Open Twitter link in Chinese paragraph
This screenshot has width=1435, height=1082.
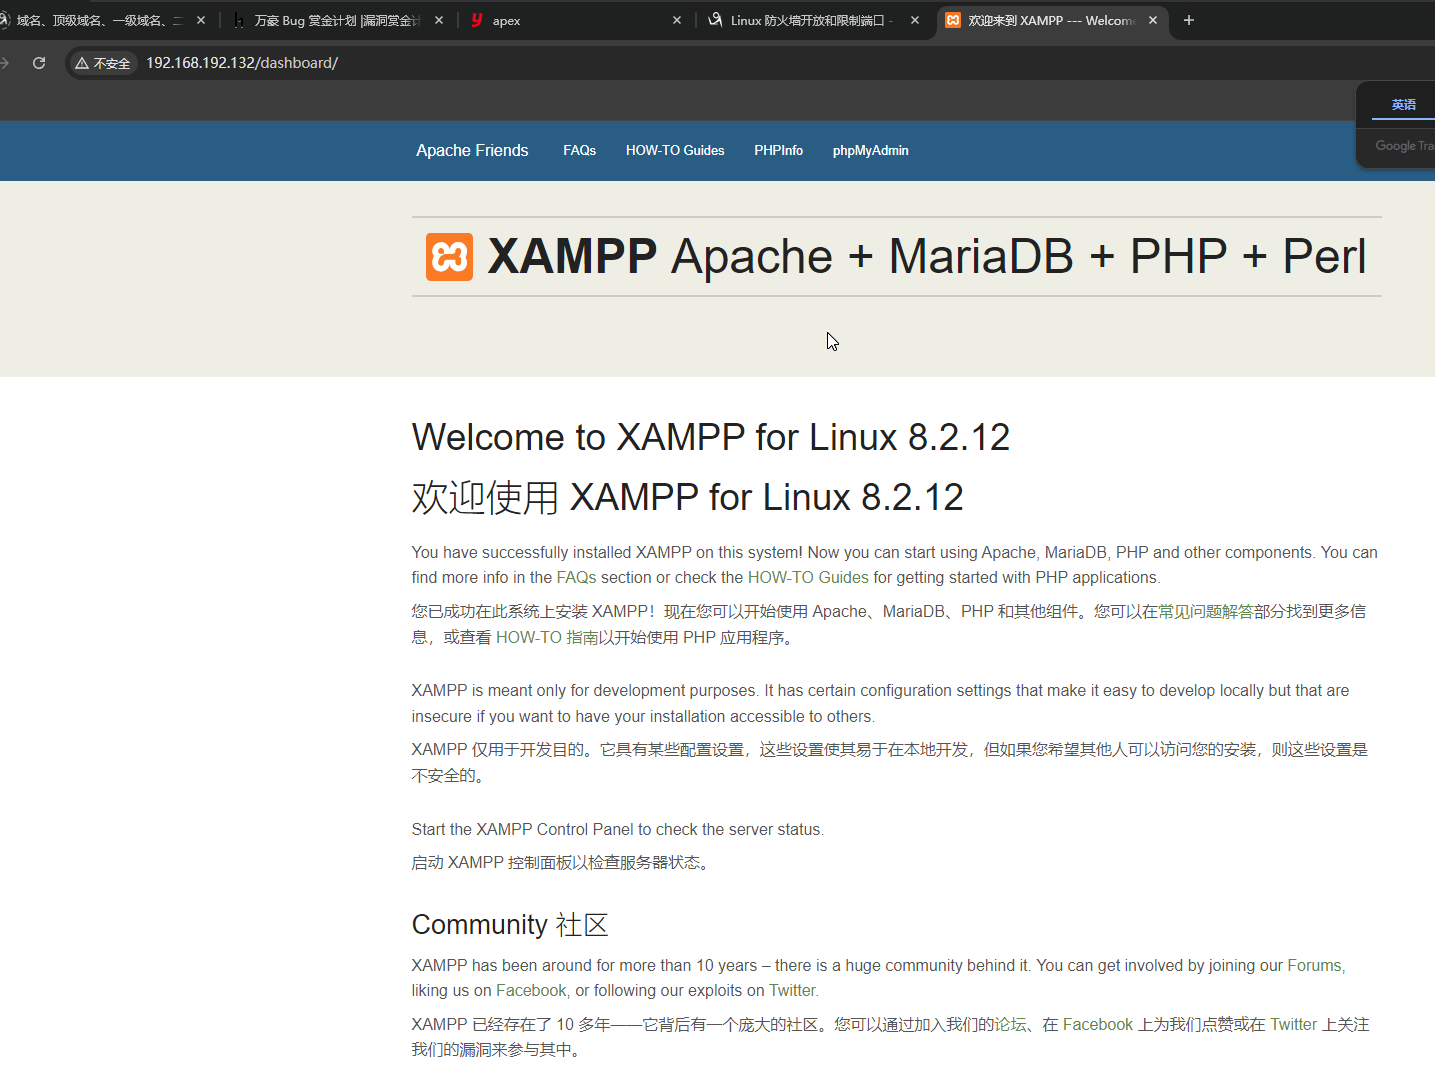coord(1294,1025)
